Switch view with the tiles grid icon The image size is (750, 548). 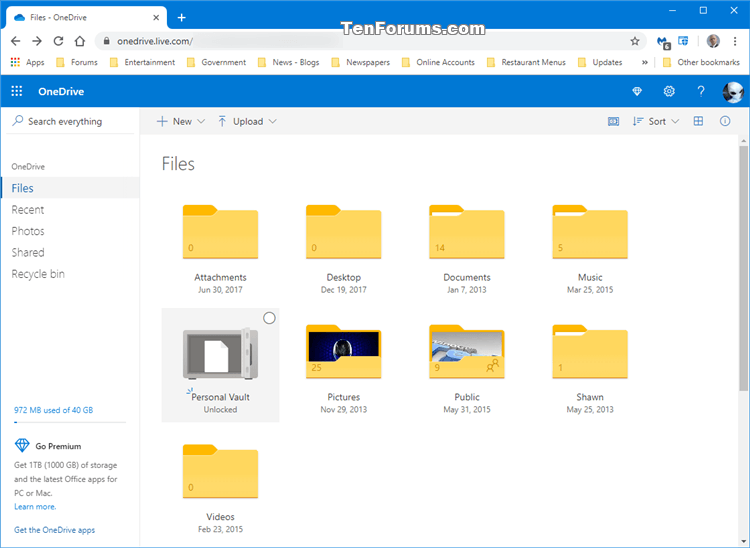[x=698, y=121]
